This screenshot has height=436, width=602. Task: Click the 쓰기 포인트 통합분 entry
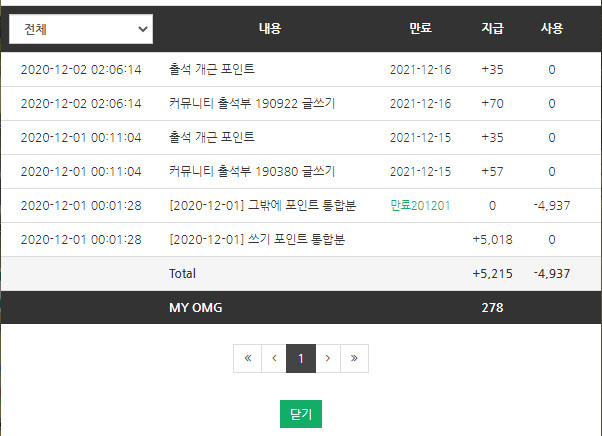pyautogui.click(x=257, y=239)
